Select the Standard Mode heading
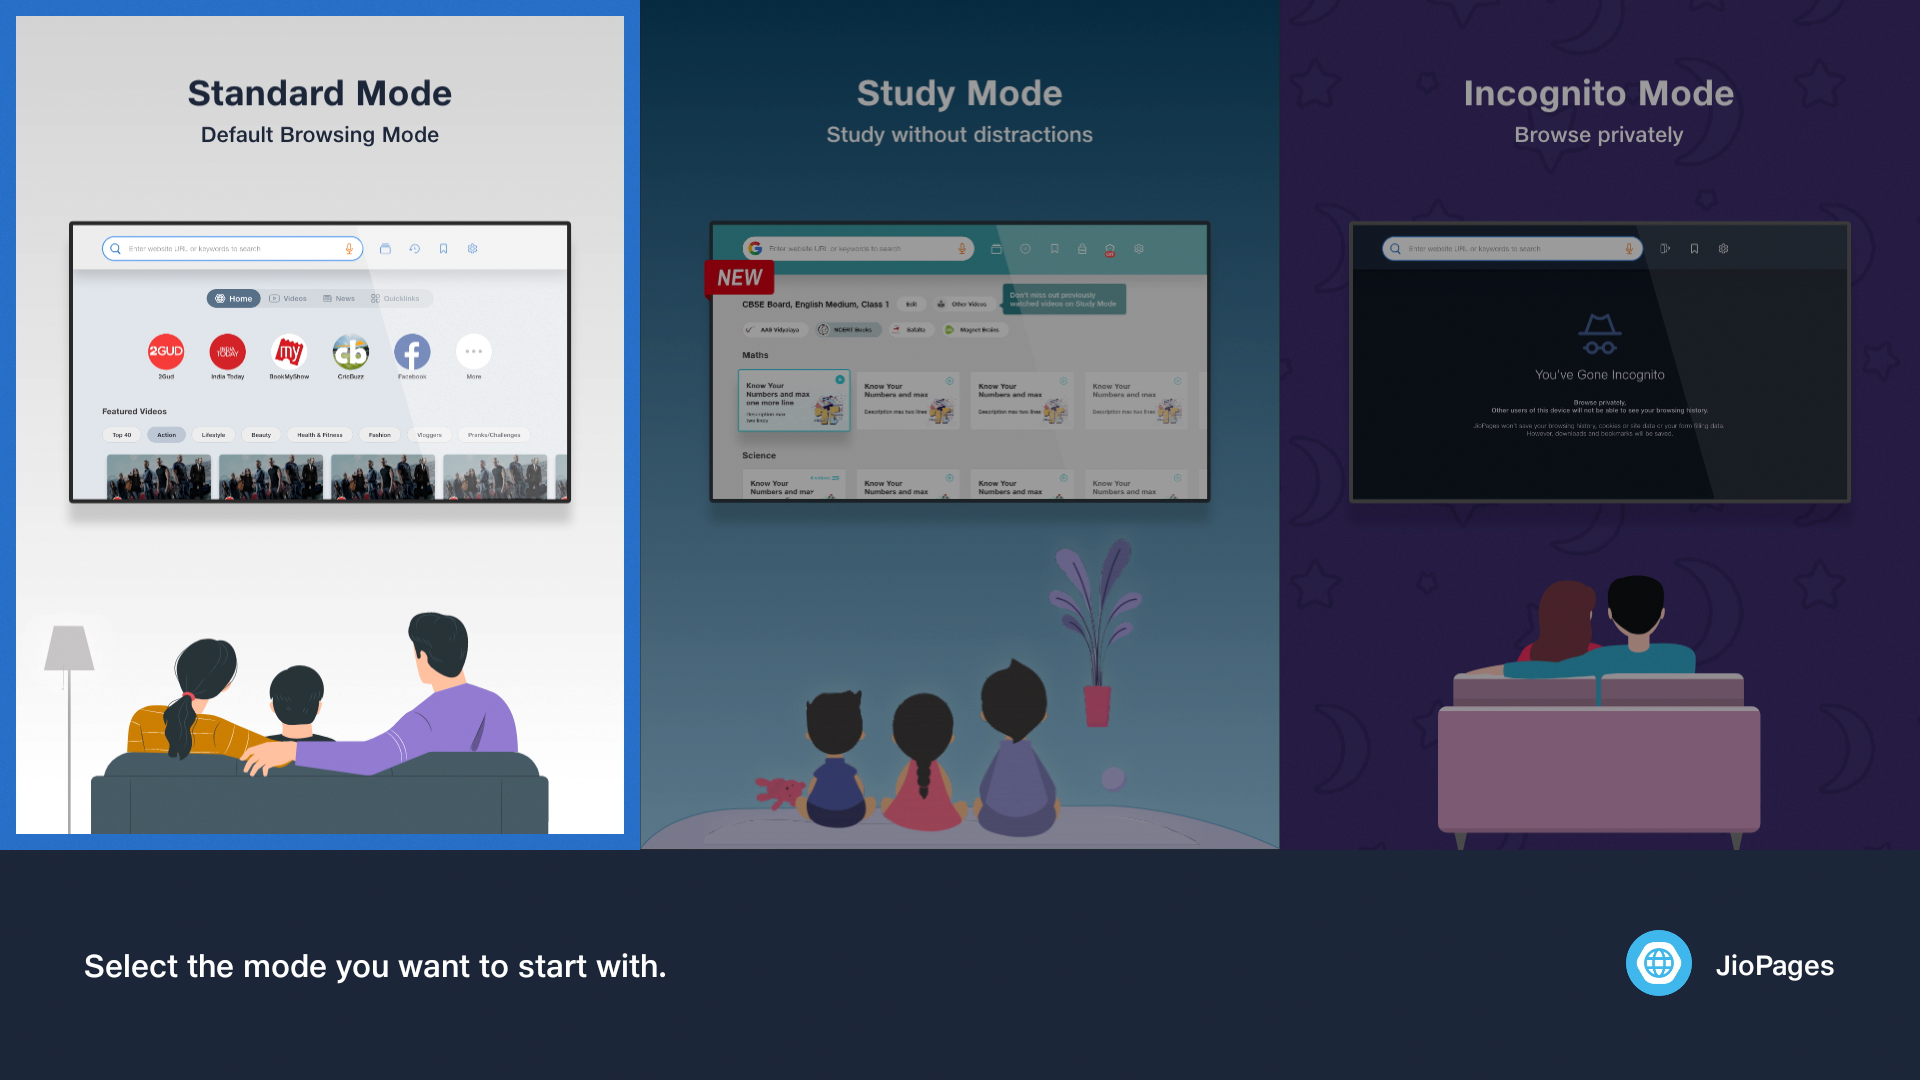1920x1080 pixels. 320,93
